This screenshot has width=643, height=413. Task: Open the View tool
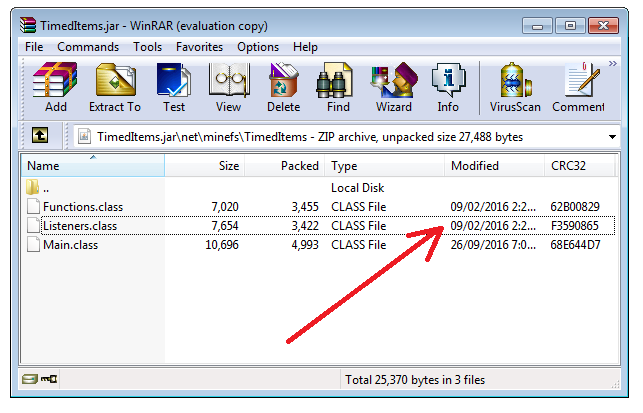228,87
